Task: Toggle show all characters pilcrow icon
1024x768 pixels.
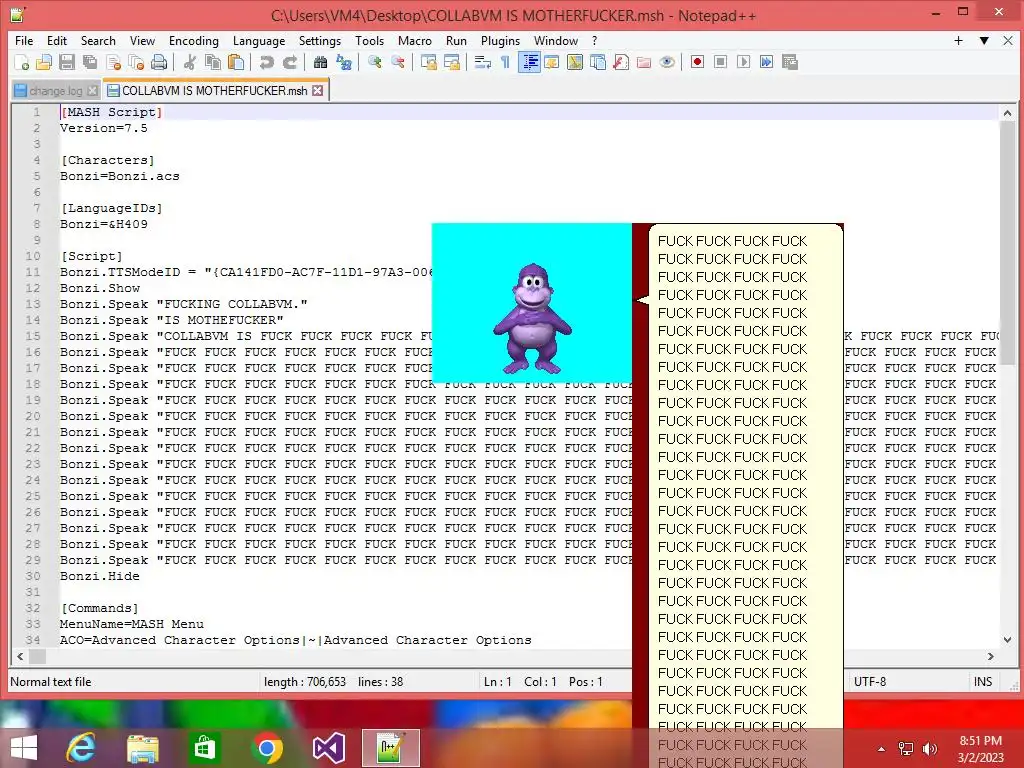Action: click(505, 62)
